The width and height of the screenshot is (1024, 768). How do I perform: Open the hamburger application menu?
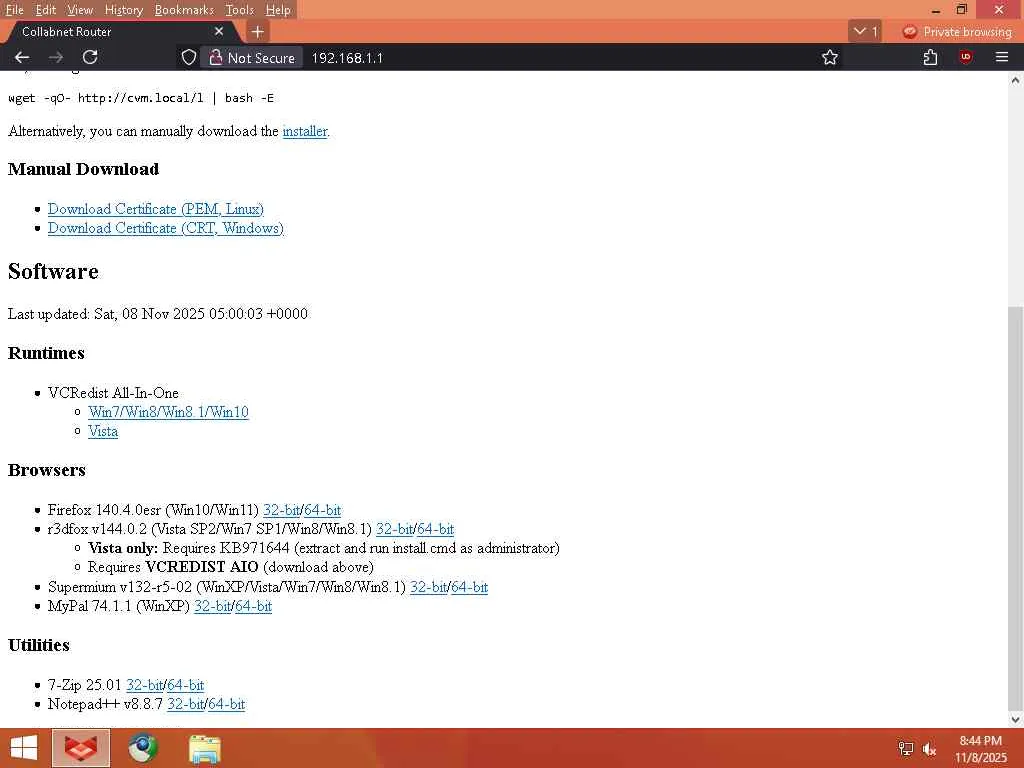click(1002, 57)
